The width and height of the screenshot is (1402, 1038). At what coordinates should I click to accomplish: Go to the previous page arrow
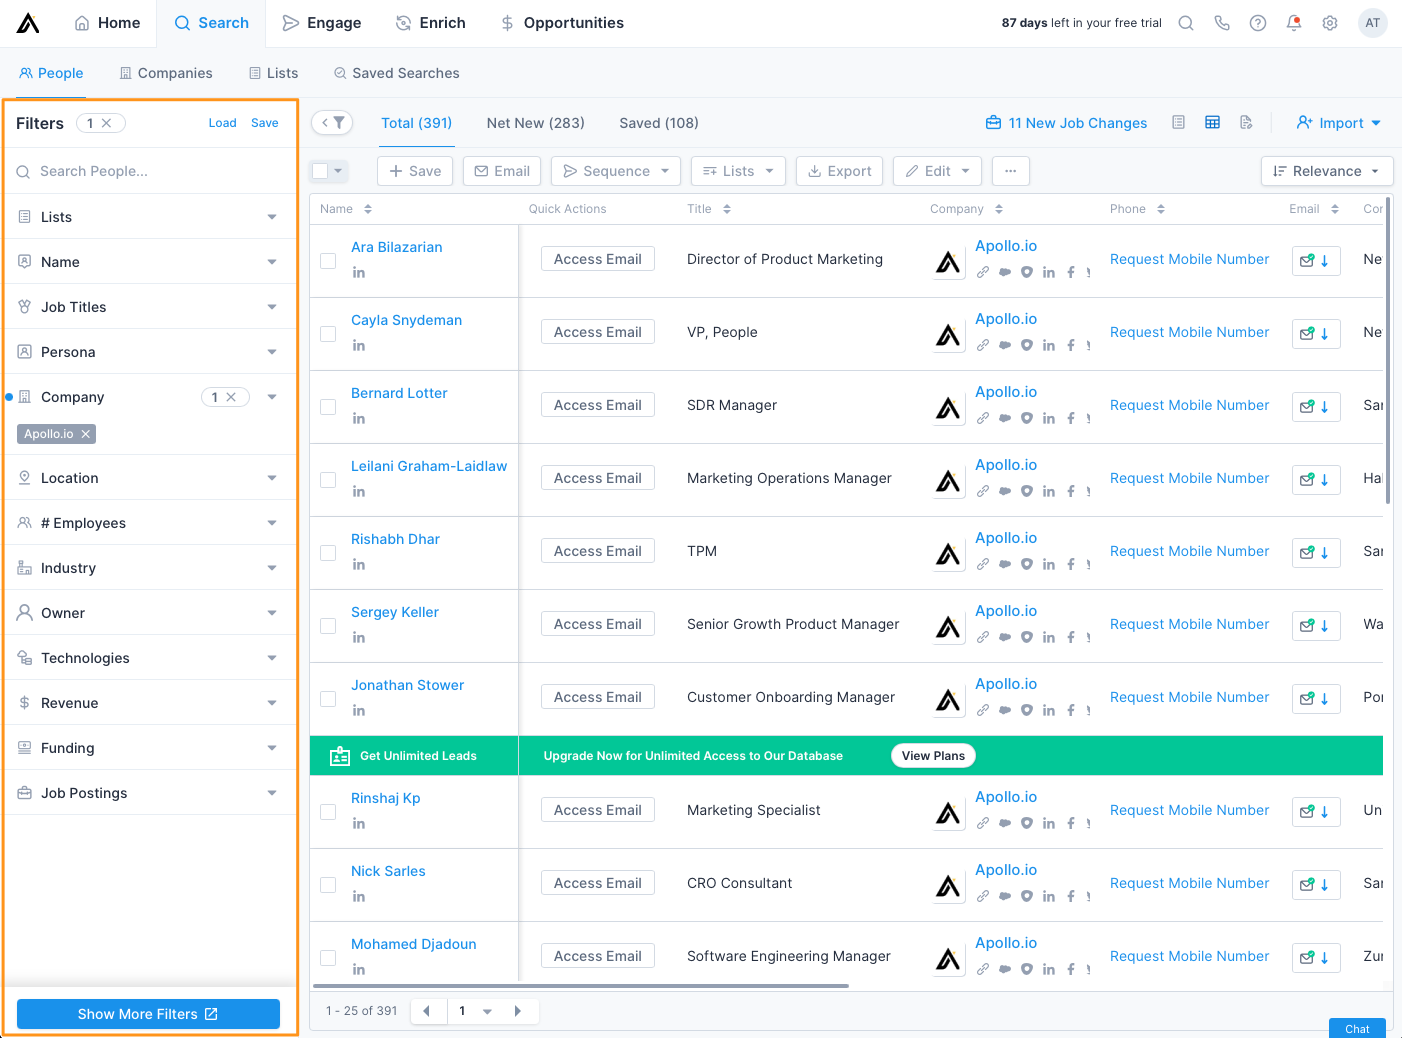[x=427, y=1011]
